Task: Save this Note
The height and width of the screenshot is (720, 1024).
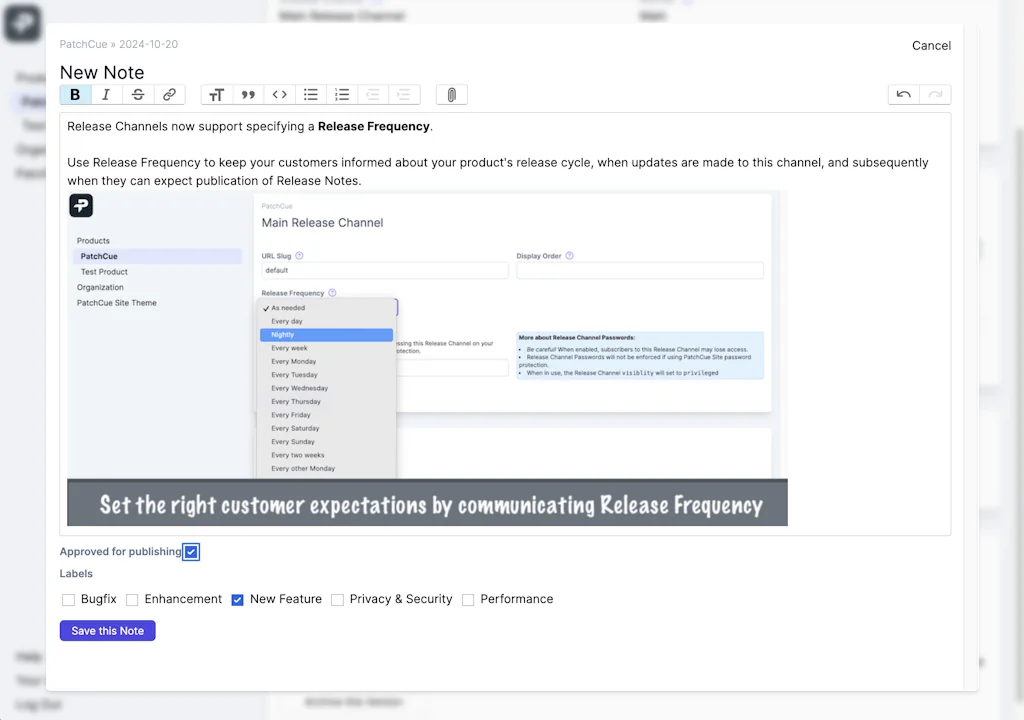Action: click(x=108, y=630)
